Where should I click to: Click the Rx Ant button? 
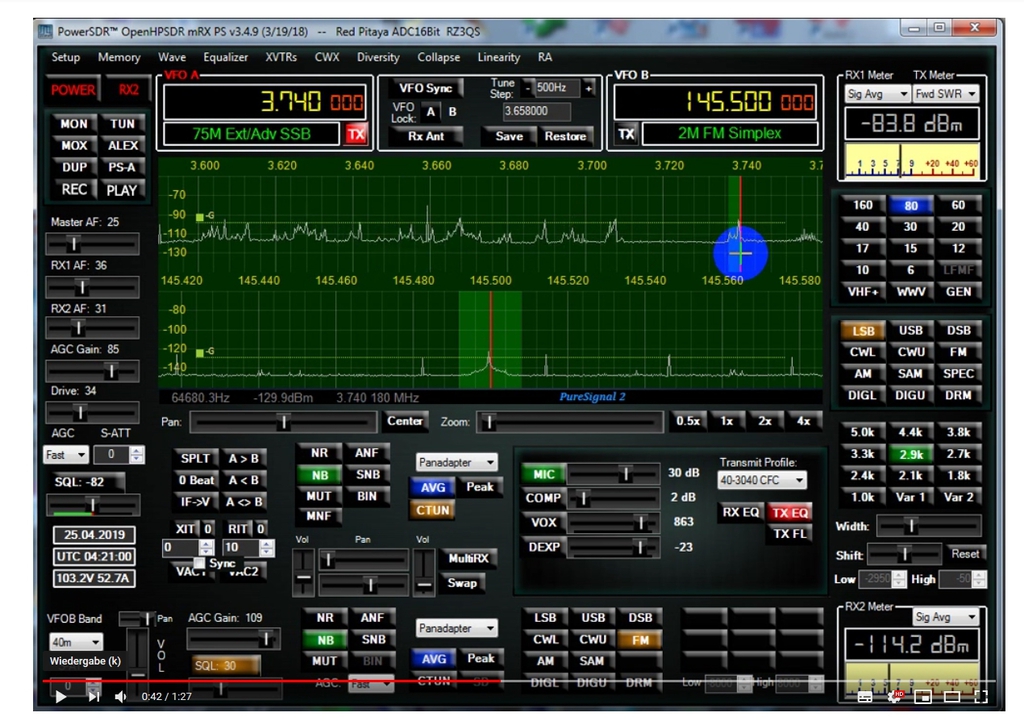(x=426, y=136)
